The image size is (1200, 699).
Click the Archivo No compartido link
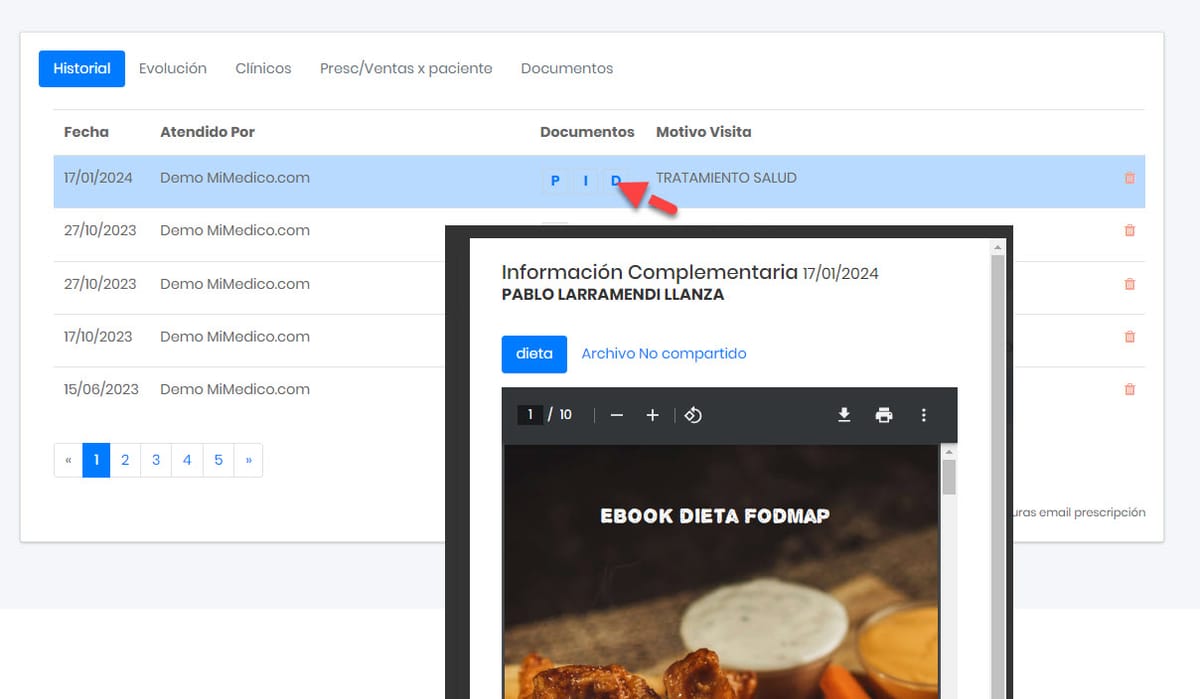point(663,353)
